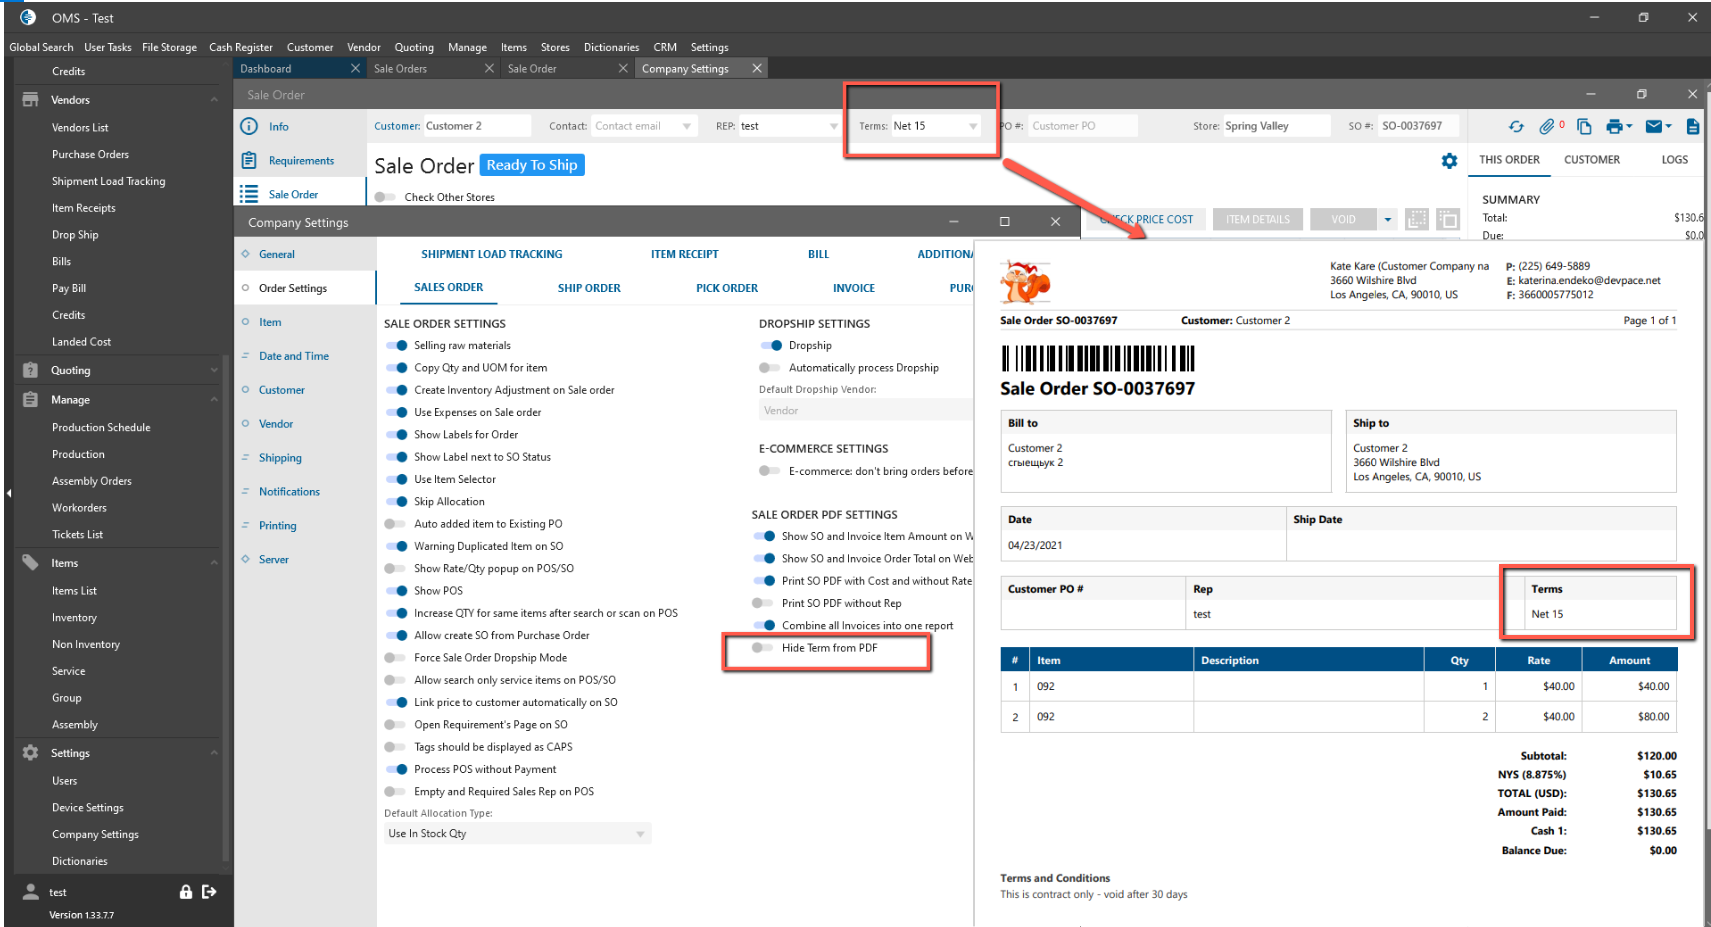Open Date and Time settings category

[x=294, y=356]
